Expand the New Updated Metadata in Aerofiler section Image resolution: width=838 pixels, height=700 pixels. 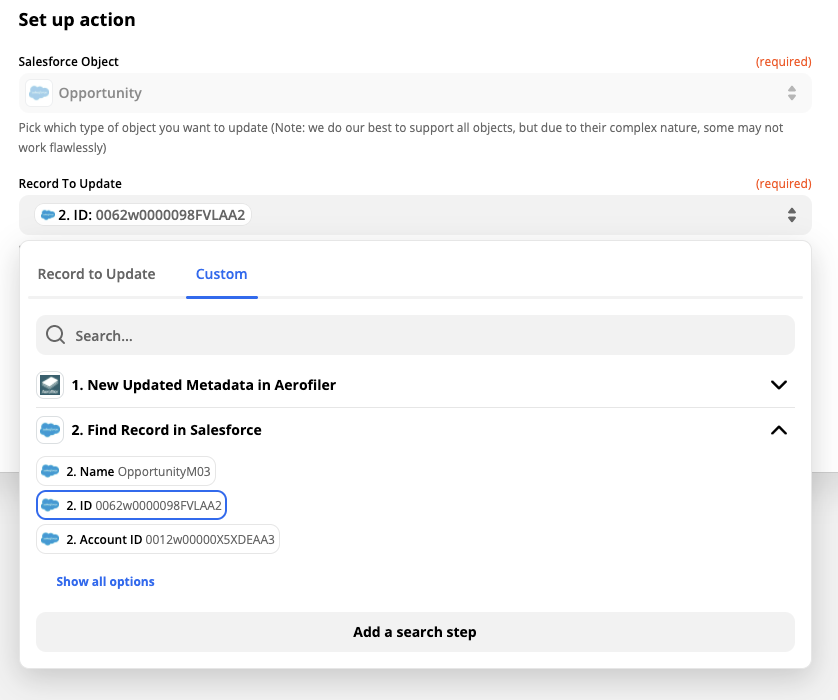tap(779, 385)
